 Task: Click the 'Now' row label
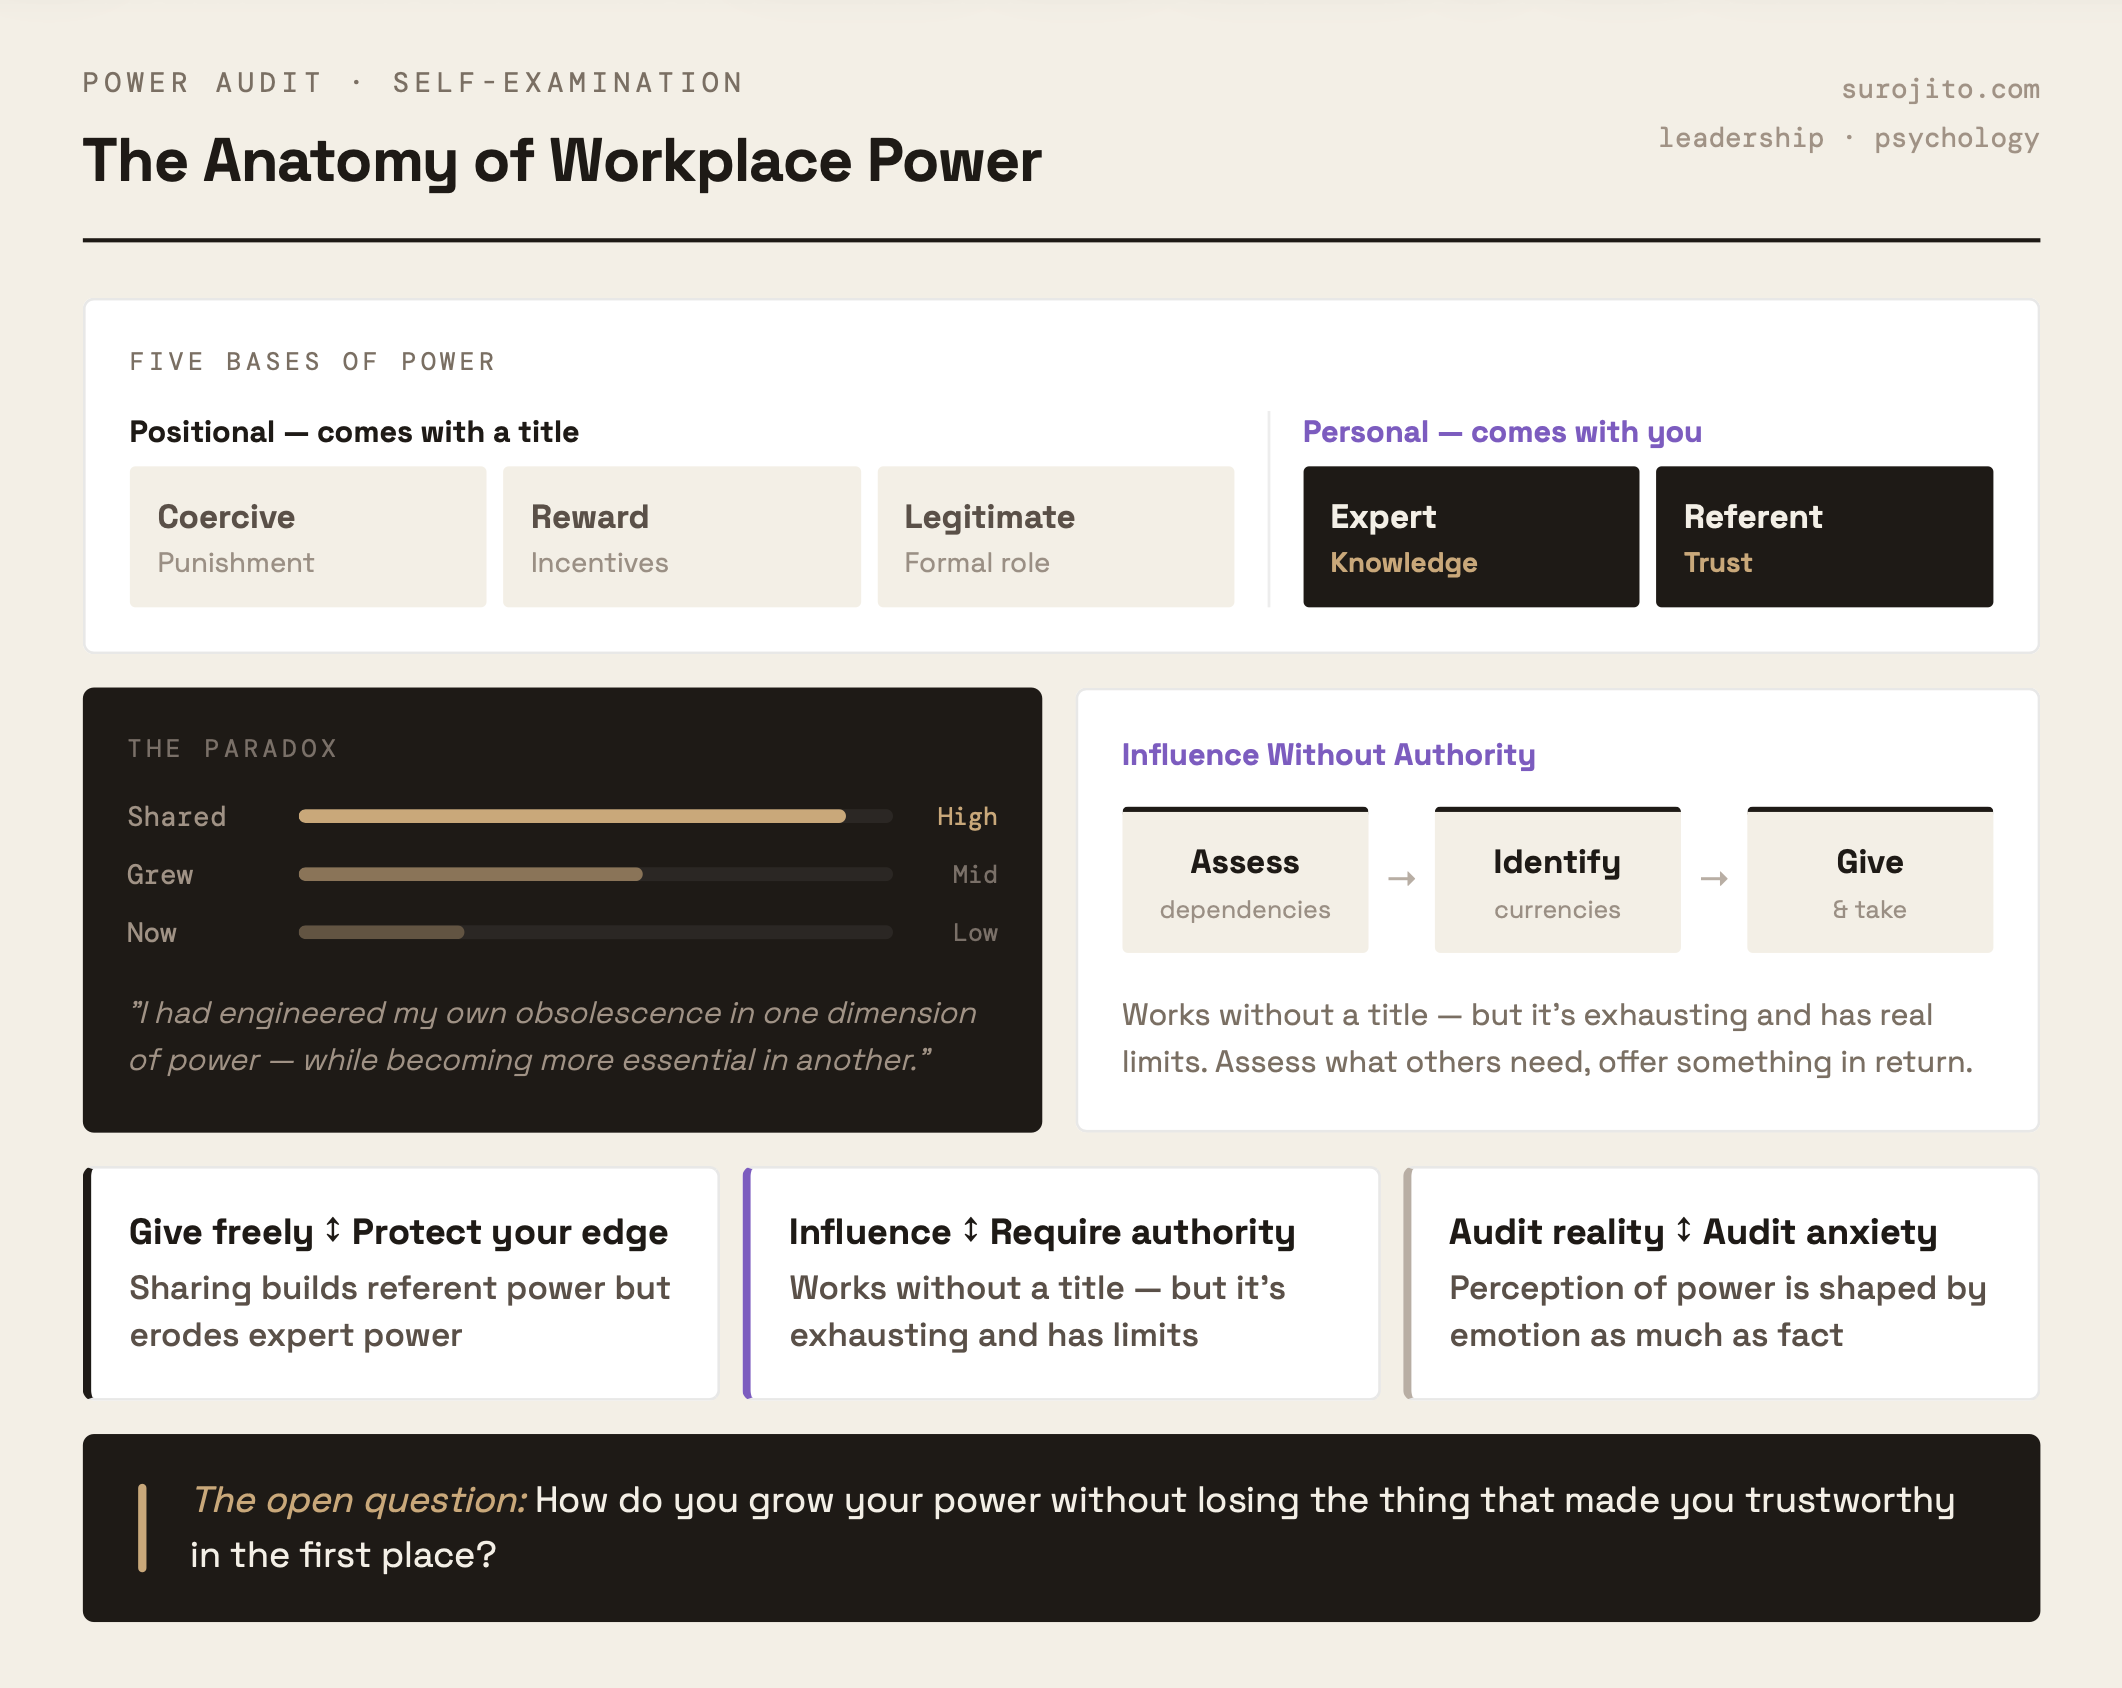pyautogui.click(x=152, y=933)
